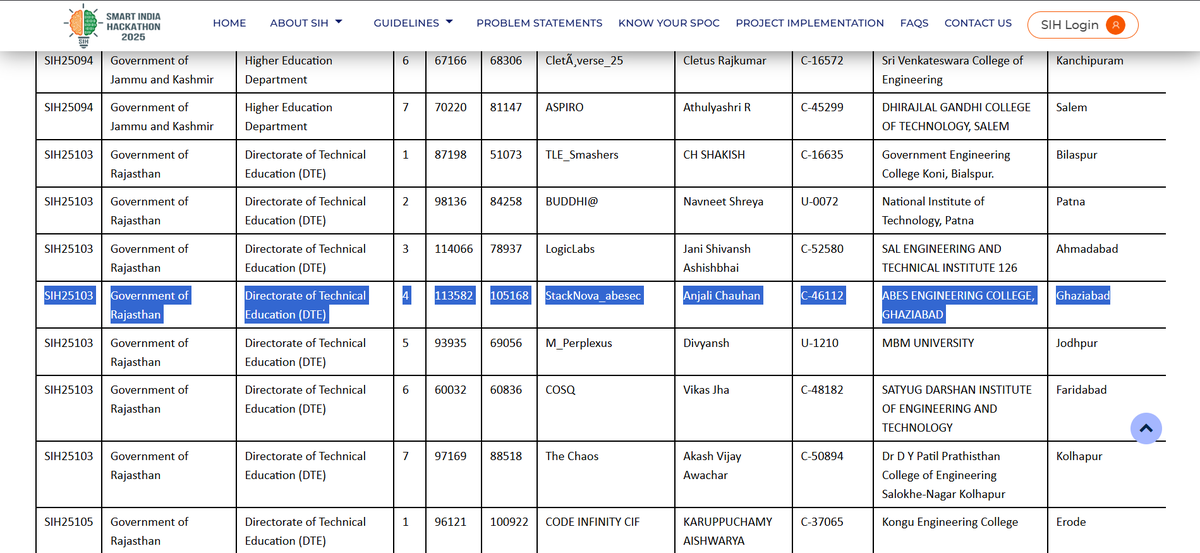Click the value 100922 in last row

(509, 522)
